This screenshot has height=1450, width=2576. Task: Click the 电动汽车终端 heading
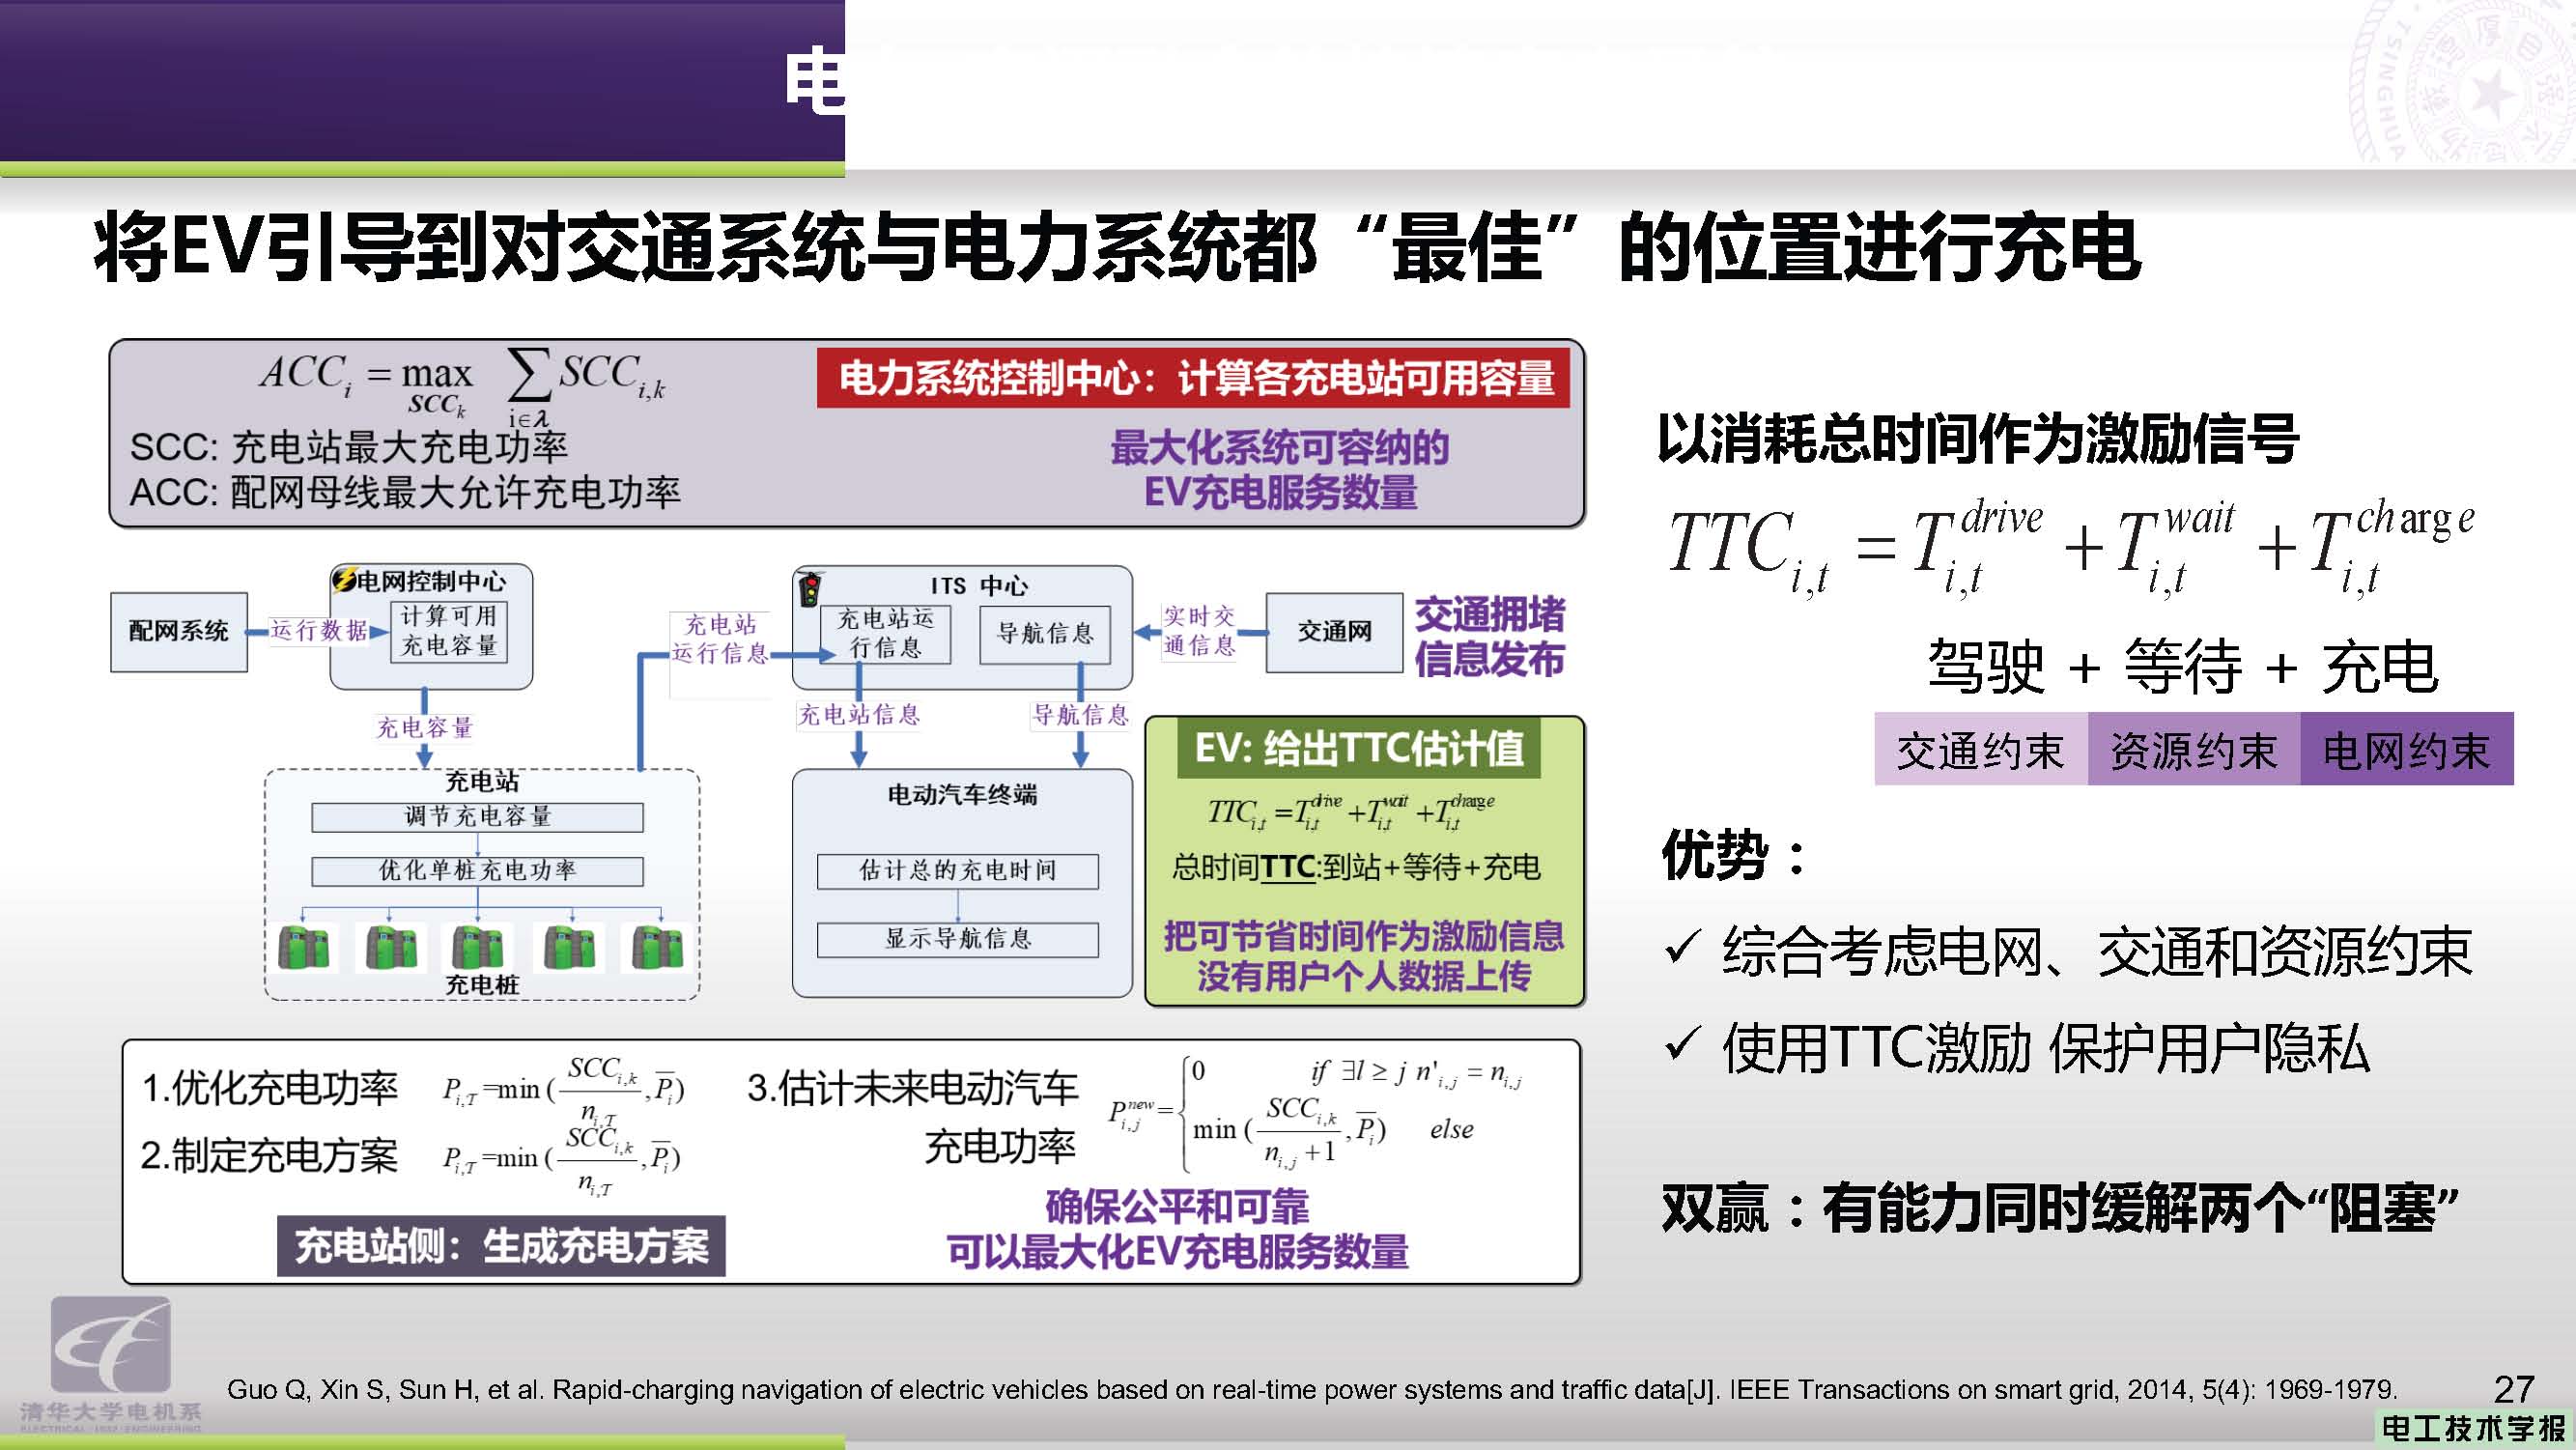coord(962,795)
